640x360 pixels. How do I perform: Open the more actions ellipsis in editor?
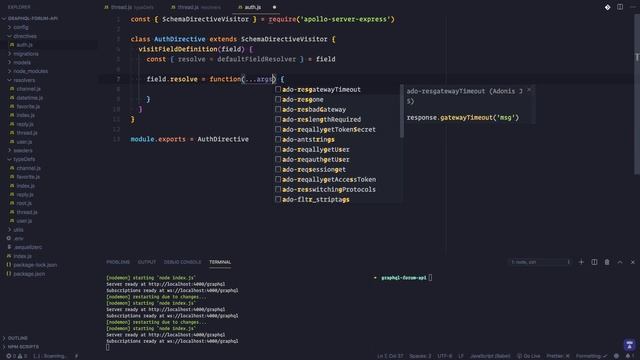[633, 7]
